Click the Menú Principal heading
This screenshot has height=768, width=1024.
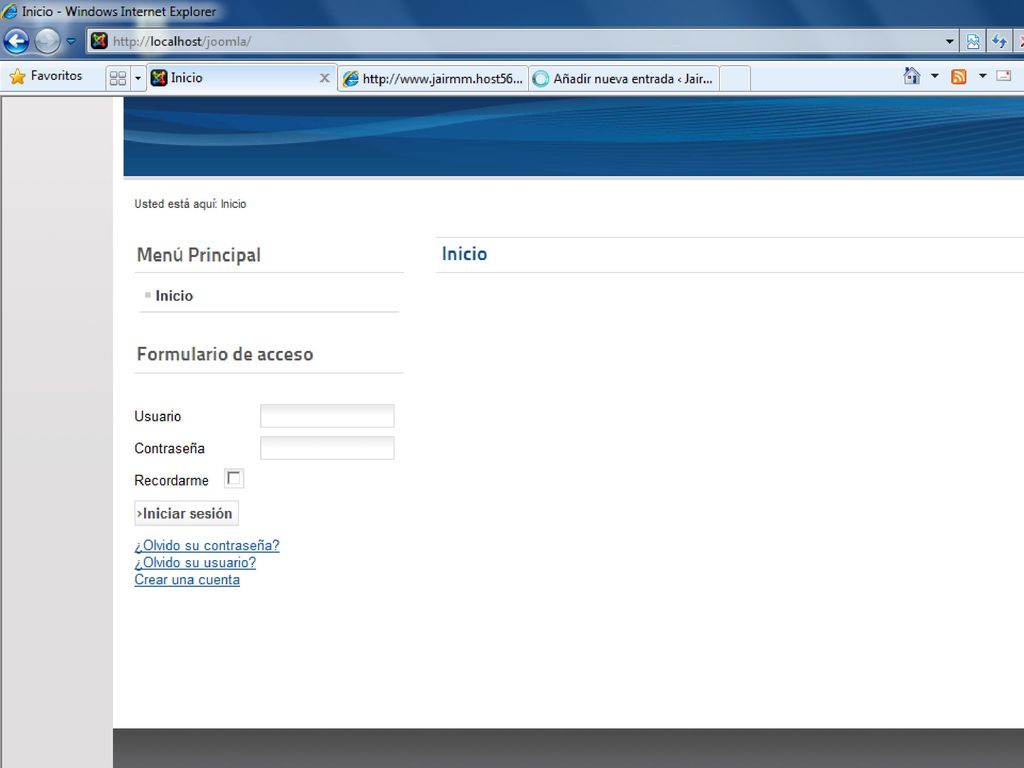[x=199, y=255]
